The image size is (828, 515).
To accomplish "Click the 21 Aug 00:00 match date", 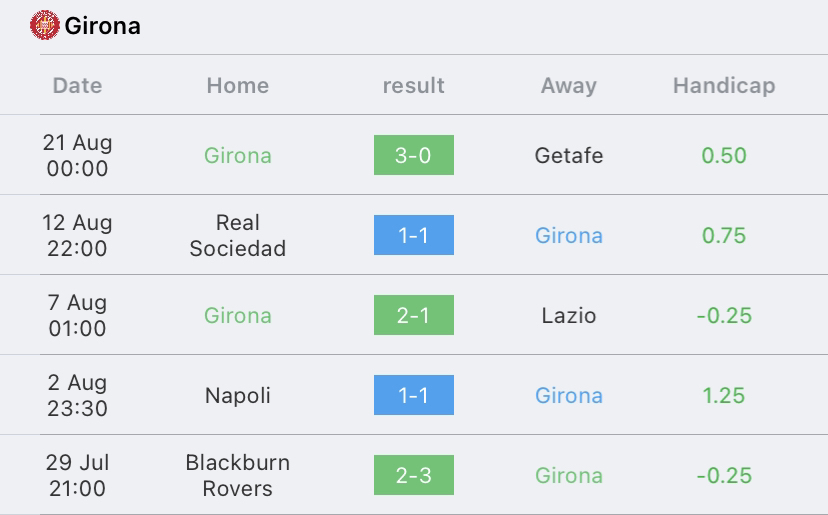I will pos(77,155).
